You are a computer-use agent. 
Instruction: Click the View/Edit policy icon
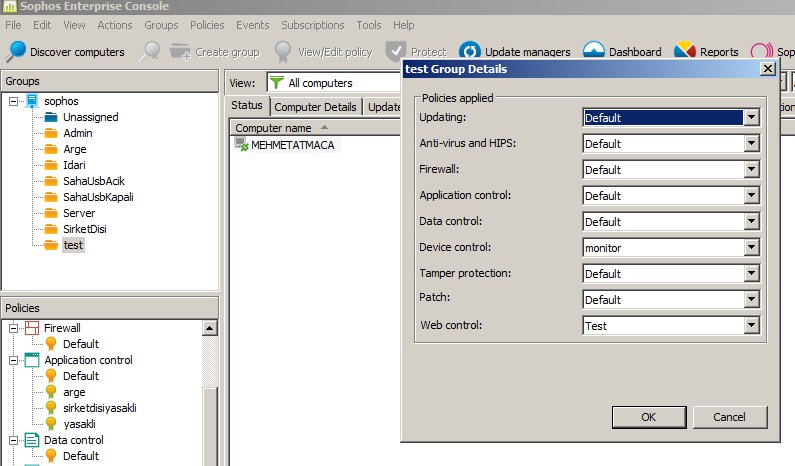pos(283,52)
